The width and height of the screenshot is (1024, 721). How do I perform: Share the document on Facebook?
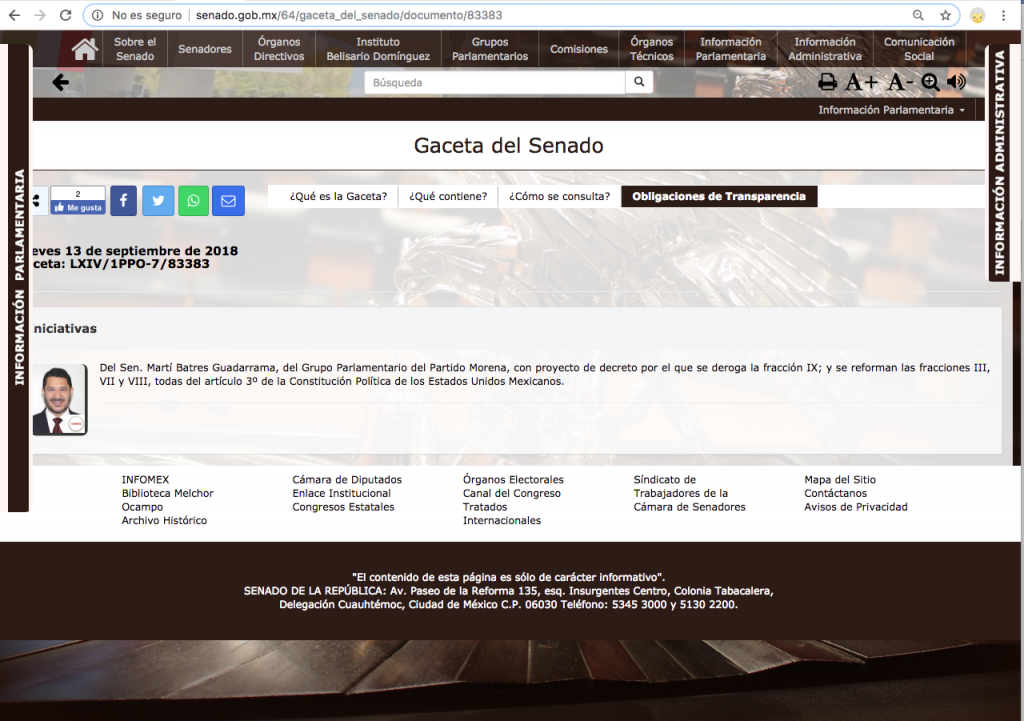[x=123, y=201]
